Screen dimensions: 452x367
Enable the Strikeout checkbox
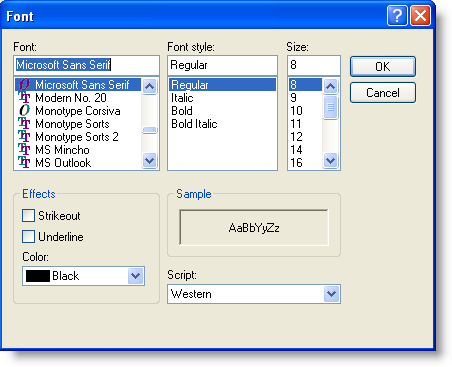point(28,215)
